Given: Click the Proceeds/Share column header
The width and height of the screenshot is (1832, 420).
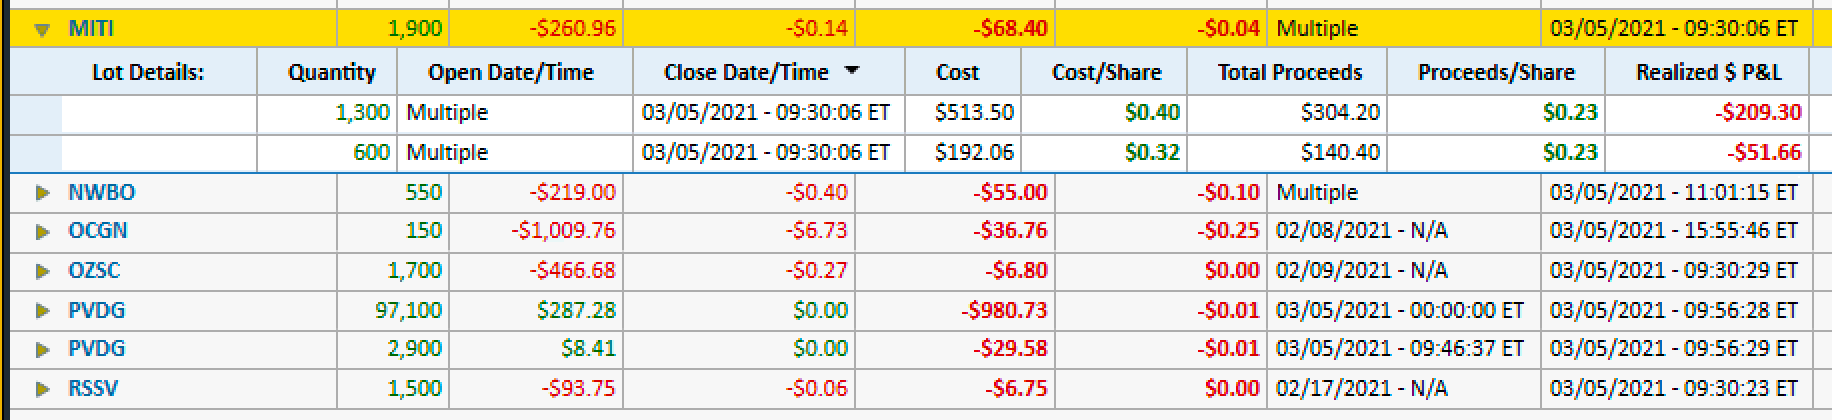Looking at the screenshot, I should (x=1496, y=72).
